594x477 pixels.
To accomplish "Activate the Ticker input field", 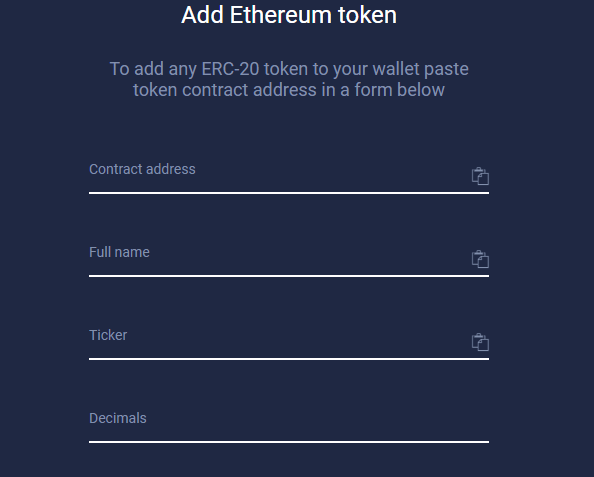I will point(278,343).
